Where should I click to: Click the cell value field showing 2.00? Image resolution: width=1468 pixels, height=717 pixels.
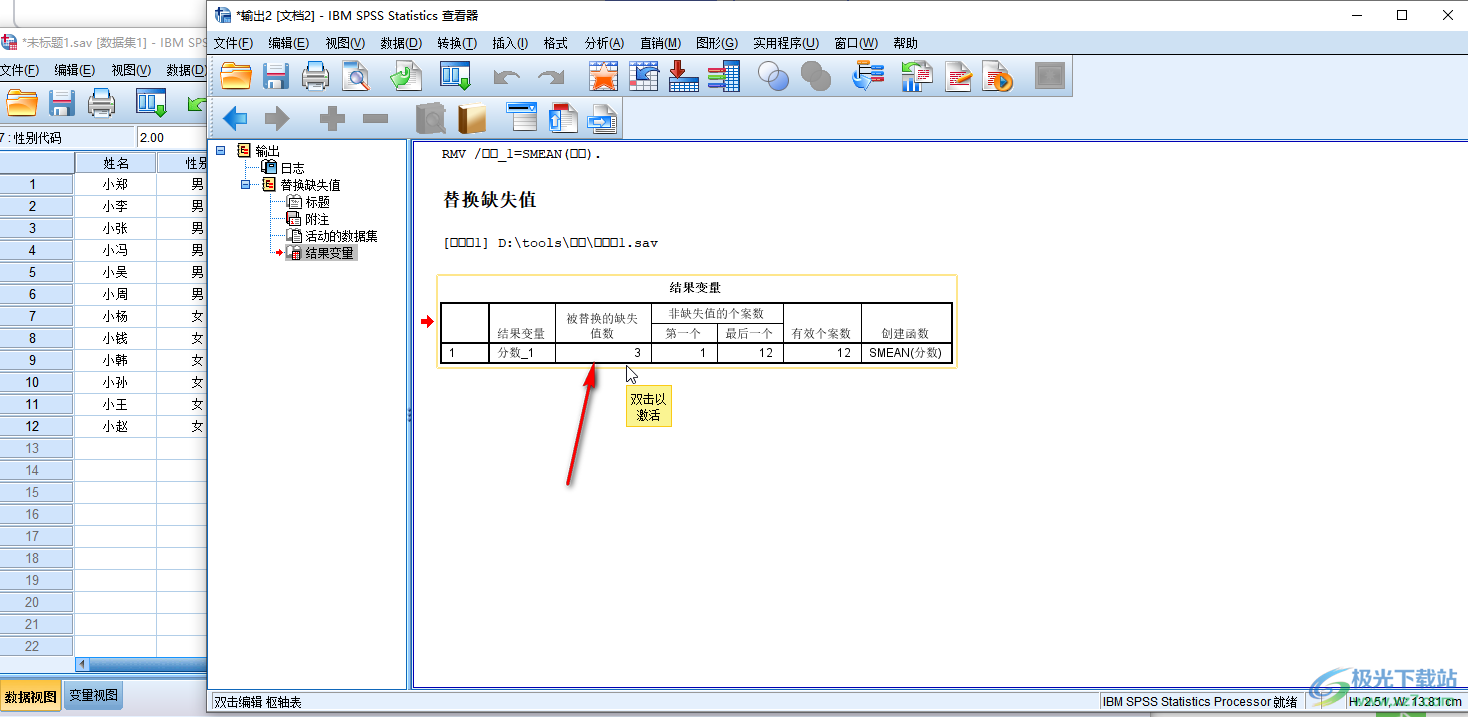172,138
